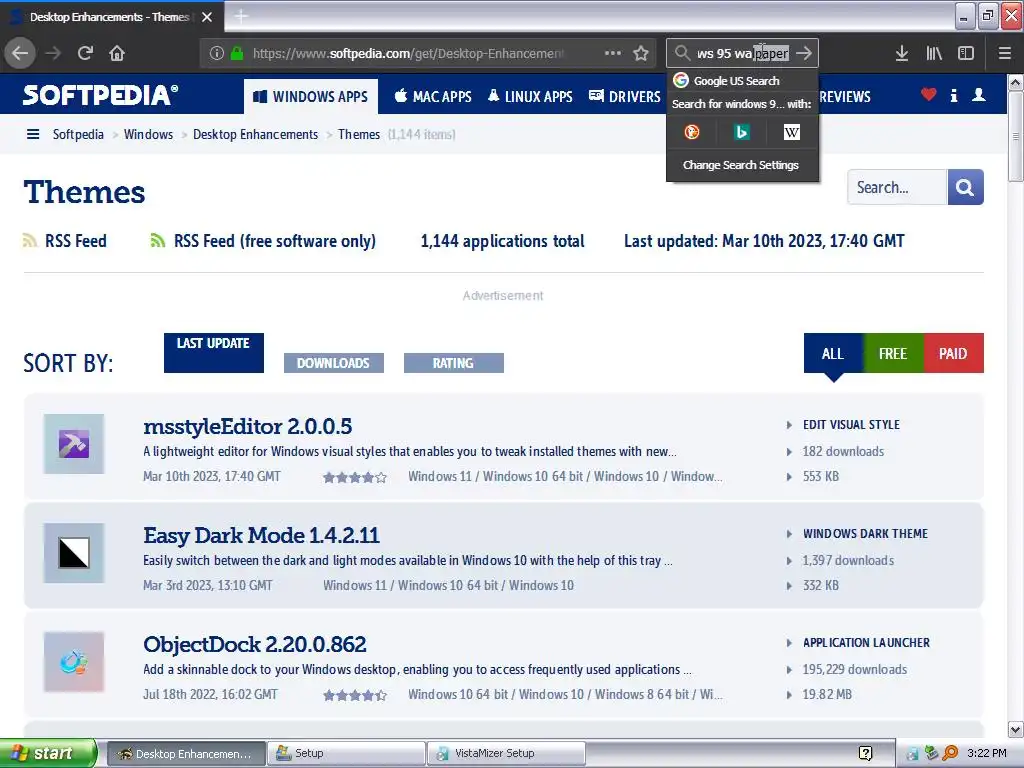Switch to VistaMizer Setup taskbar window
Screen dimensions: 1024x768
[x=506, y=754]
